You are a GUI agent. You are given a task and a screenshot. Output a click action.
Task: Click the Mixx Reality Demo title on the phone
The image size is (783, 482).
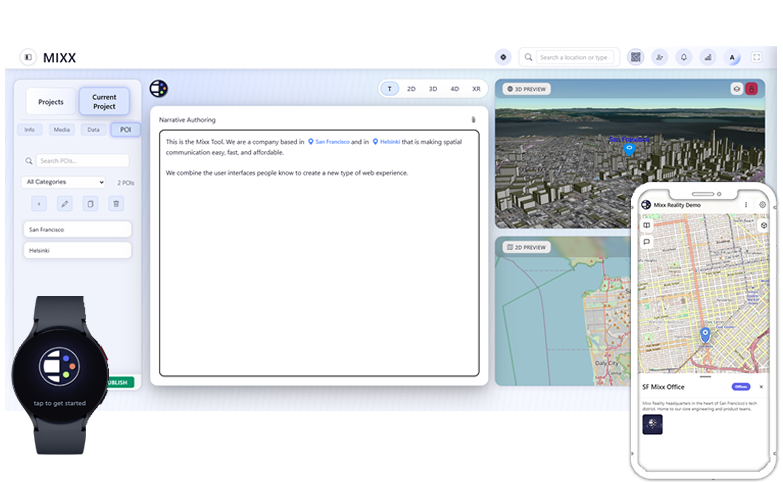tap(677, 205)
